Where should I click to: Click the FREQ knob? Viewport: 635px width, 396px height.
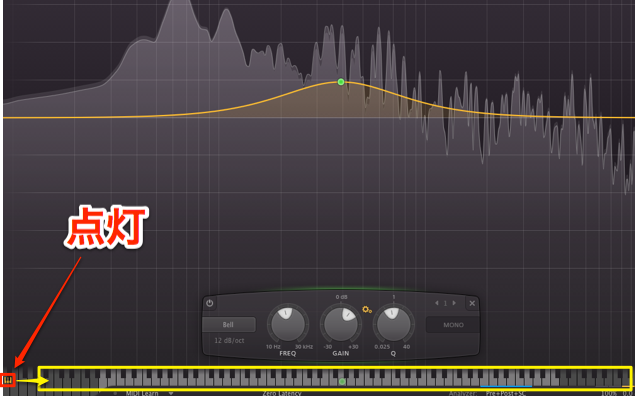pos(288,324)
